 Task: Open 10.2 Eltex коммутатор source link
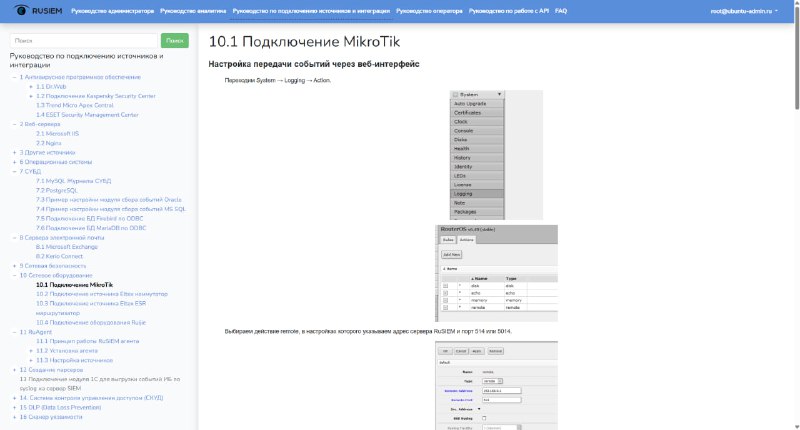[102, 294]
